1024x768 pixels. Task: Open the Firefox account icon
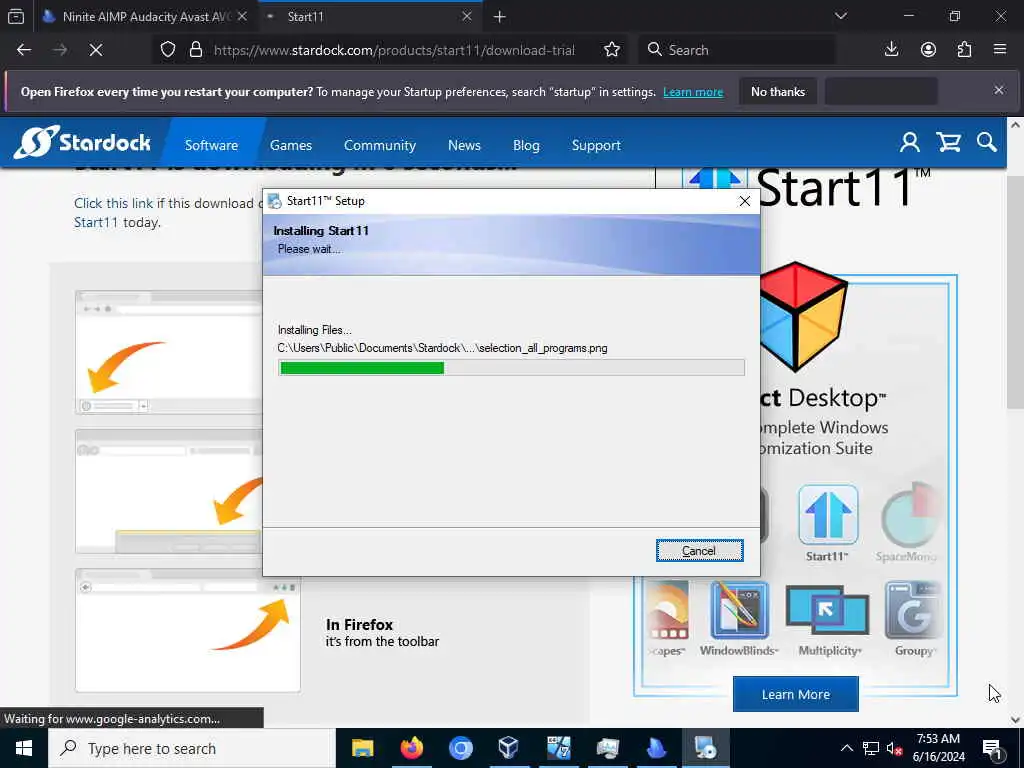(x=928, y=50)
